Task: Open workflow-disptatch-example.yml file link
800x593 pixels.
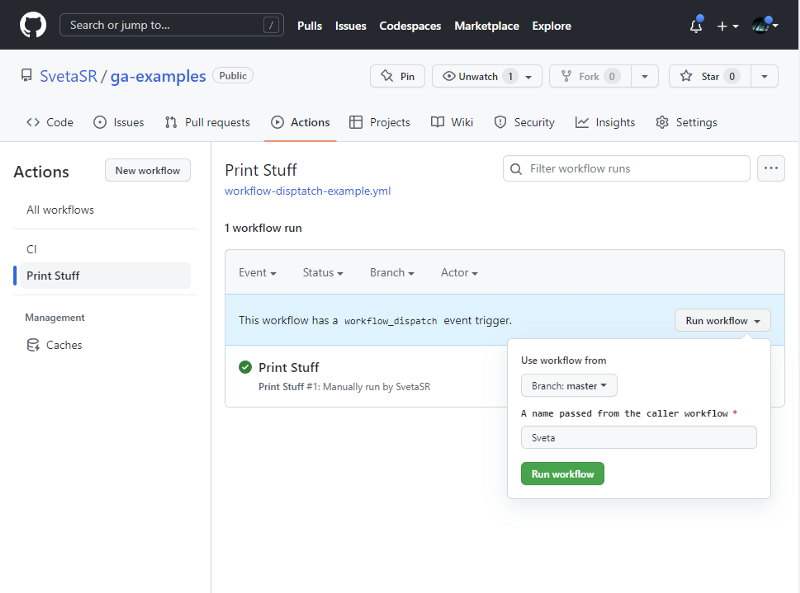Action: 308,191
